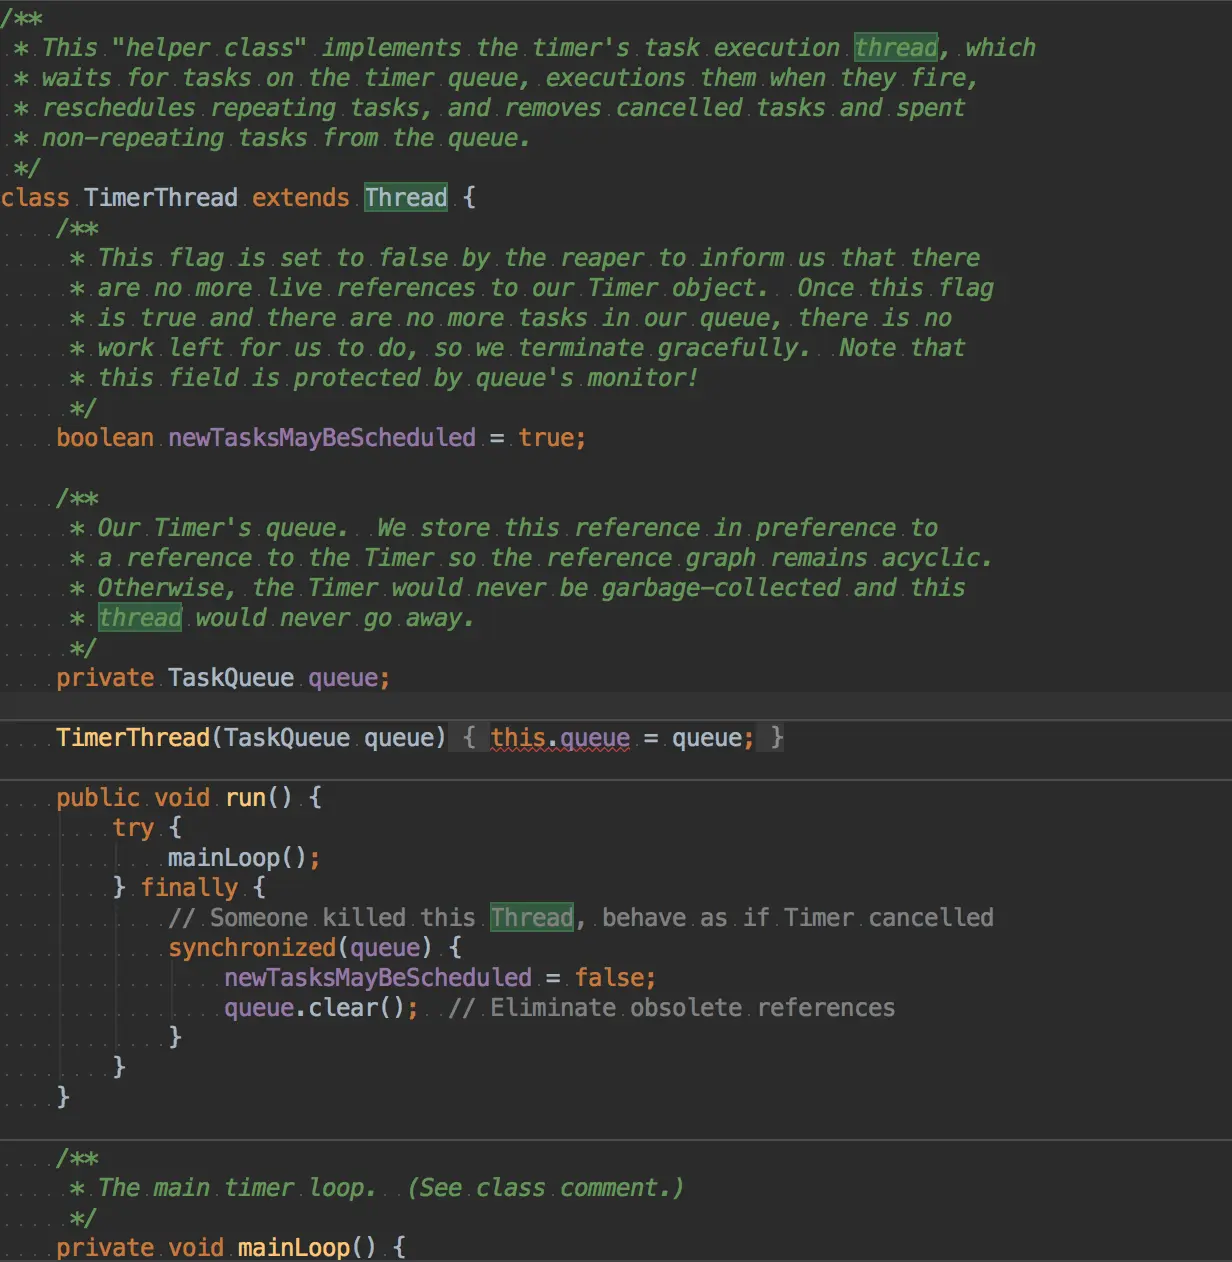This screenshot has height=1262, width=1232.
Task: Click the 'boolean' keyword
Action: pyautogui.click(x=105, y=438)
